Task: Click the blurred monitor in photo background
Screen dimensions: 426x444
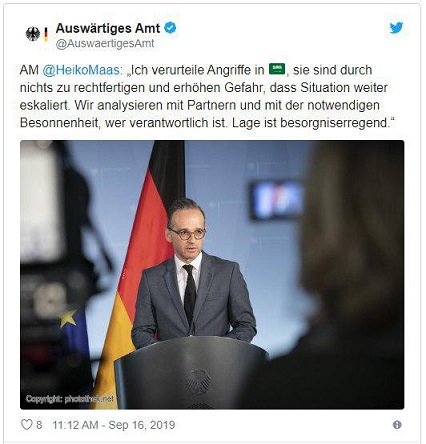Action: point(277,200)
